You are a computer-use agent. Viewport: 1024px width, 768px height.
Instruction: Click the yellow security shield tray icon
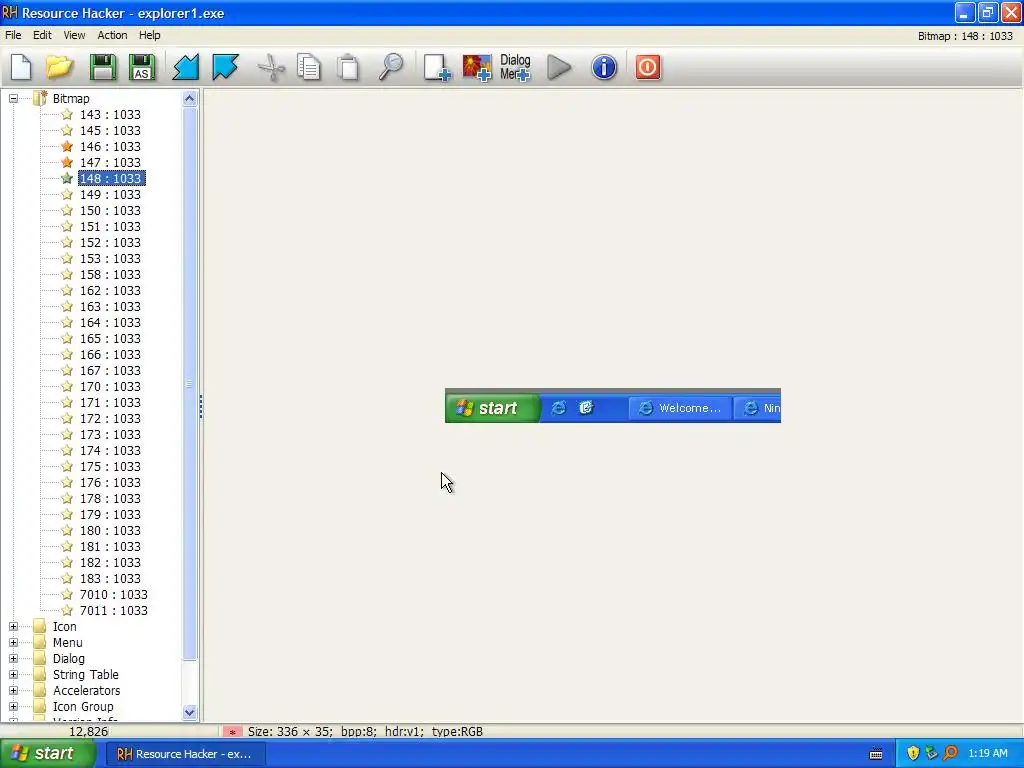click(x=913, y=754)
